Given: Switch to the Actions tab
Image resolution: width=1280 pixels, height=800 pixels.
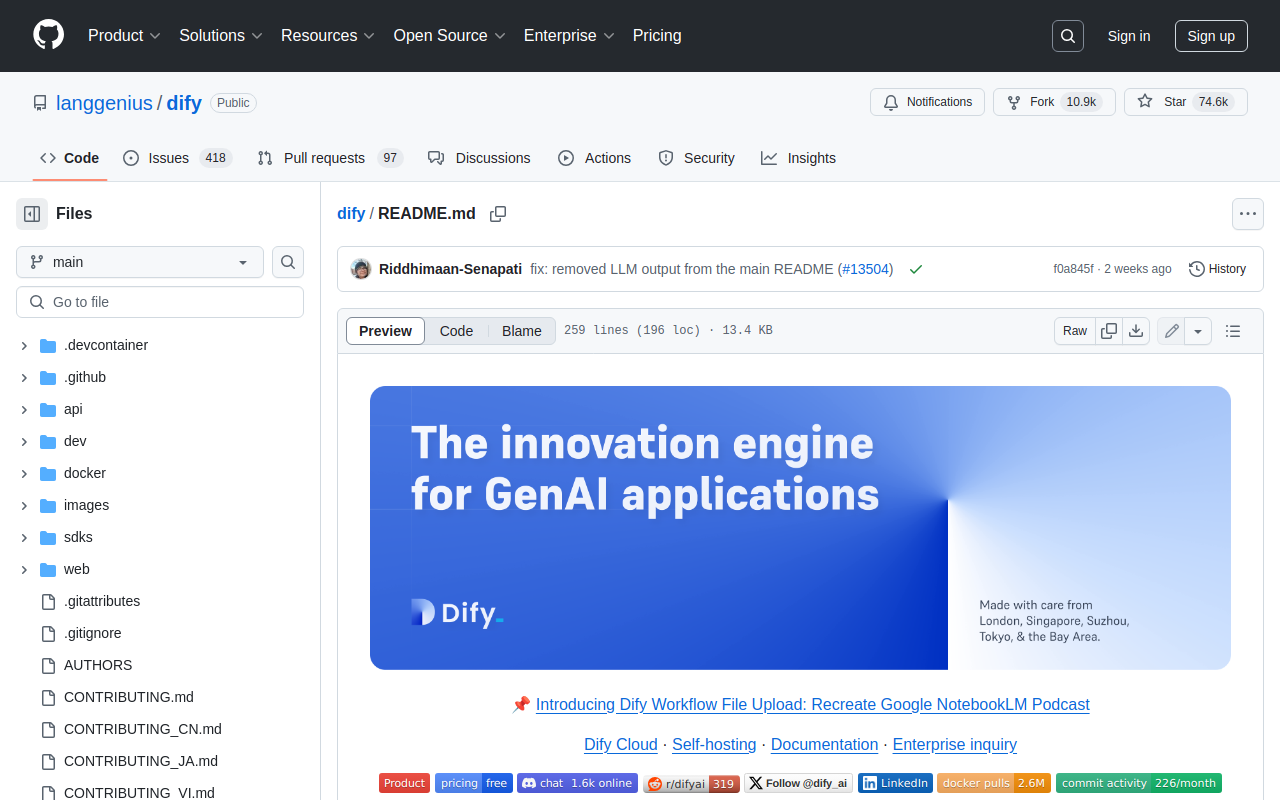Looking at the screenshot, I should pyautogui.click(x=594, y=158).
